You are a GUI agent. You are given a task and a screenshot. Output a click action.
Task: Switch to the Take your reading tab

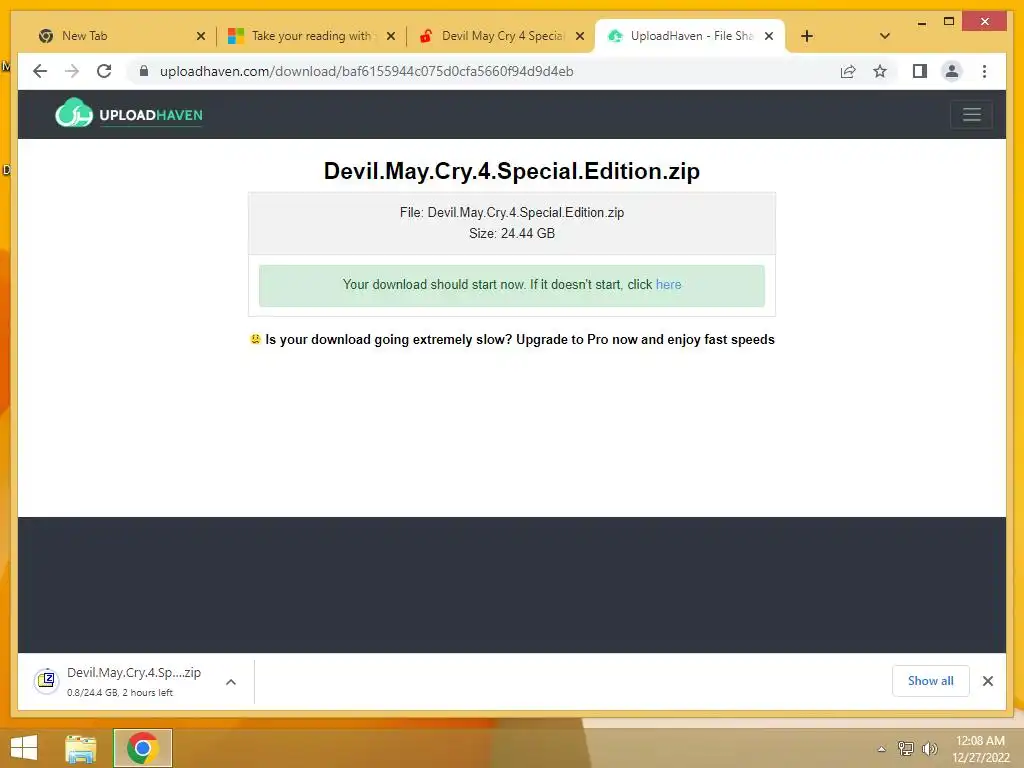(310, 36)
